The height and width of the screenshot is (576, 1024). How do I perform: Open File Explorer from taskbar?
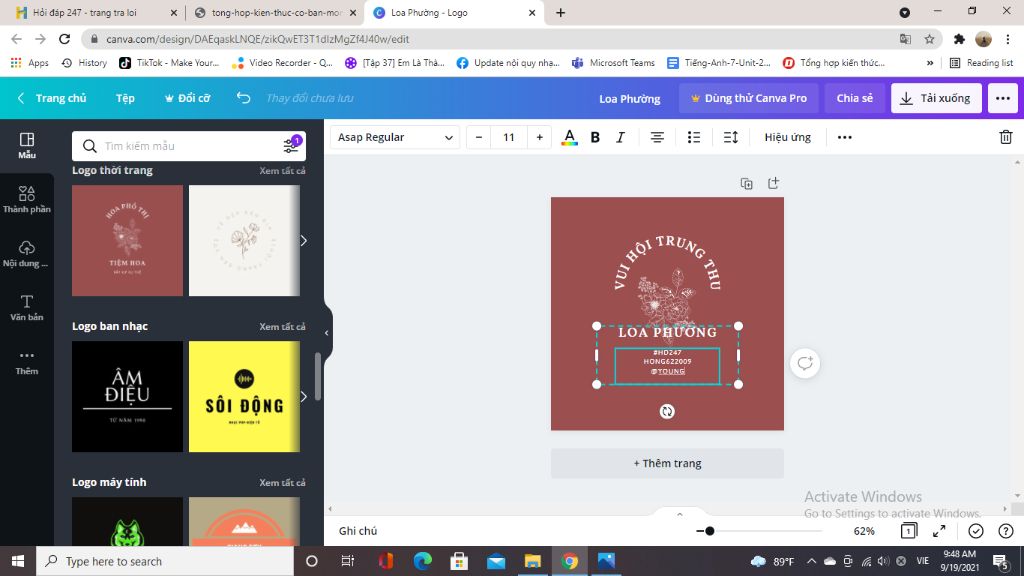532,561
